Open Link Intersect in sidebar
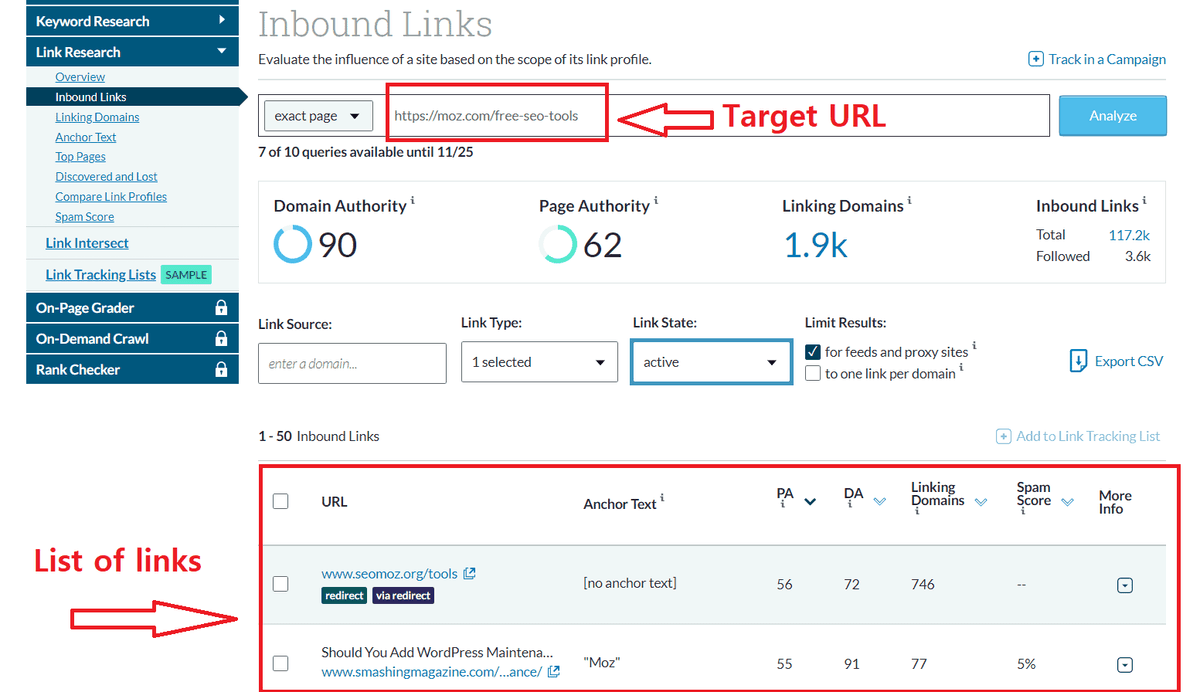Image resolution: width=1200 pixels, height=692 pixels. pos(87,243)
